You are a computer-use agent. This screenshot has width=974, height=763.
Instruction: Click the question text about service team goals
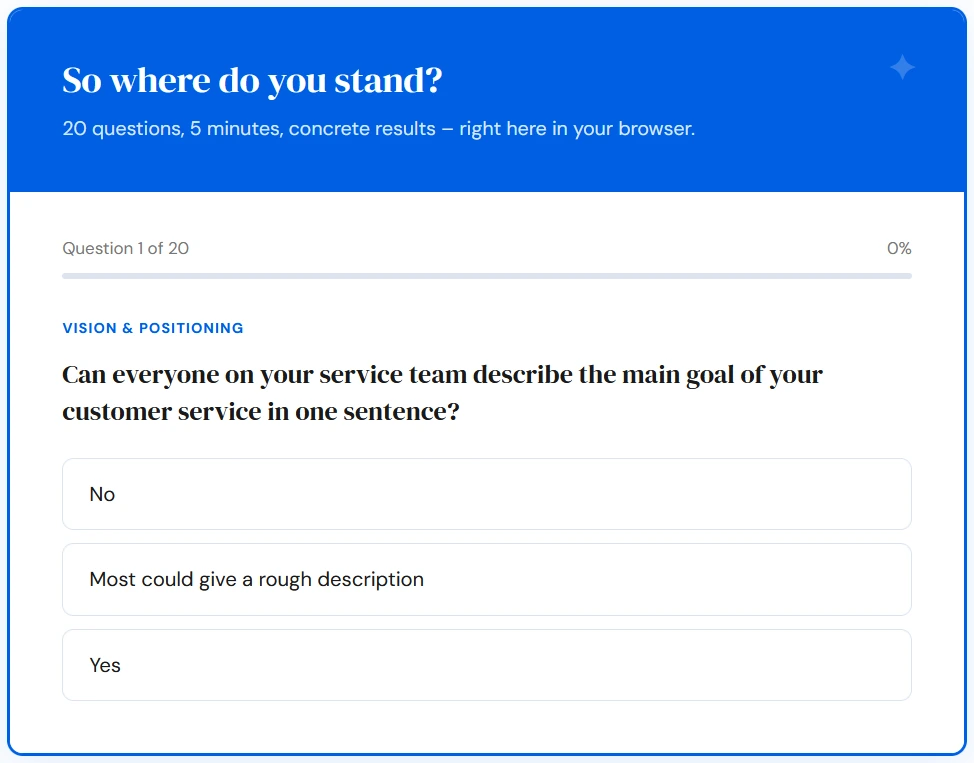(442, 392)
